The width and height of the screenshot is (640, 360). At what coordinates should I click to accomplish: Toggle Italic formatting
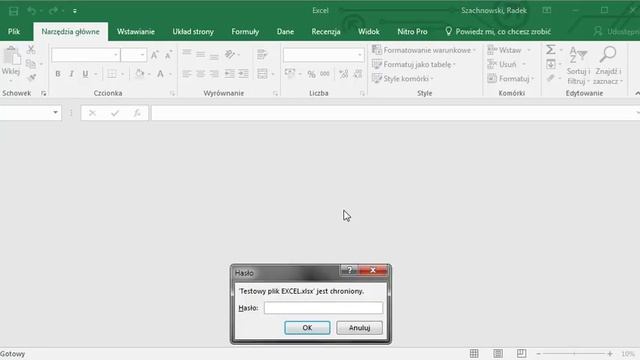71,74
